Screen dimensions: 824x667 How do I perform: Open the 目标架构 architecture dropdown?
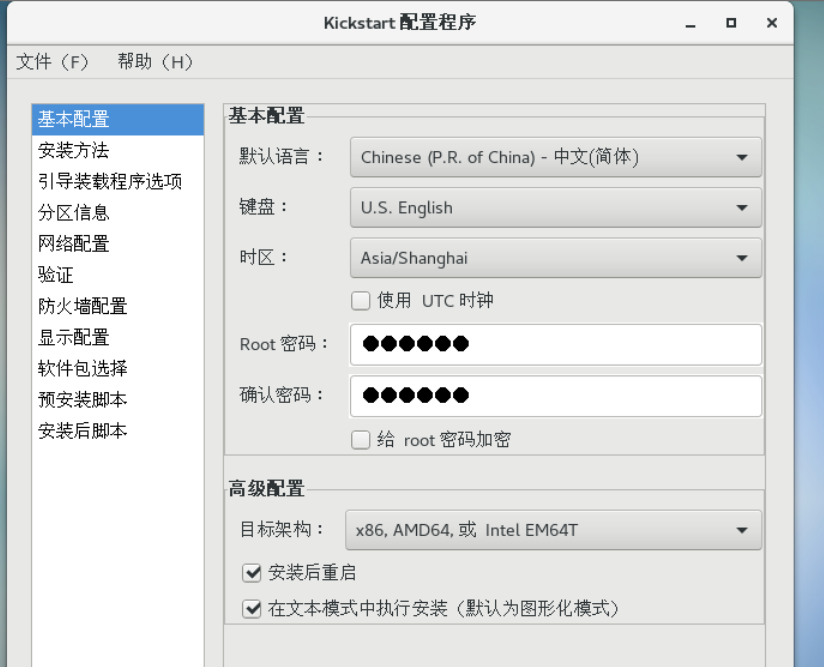pyautogui.click(x=553, y=530)
